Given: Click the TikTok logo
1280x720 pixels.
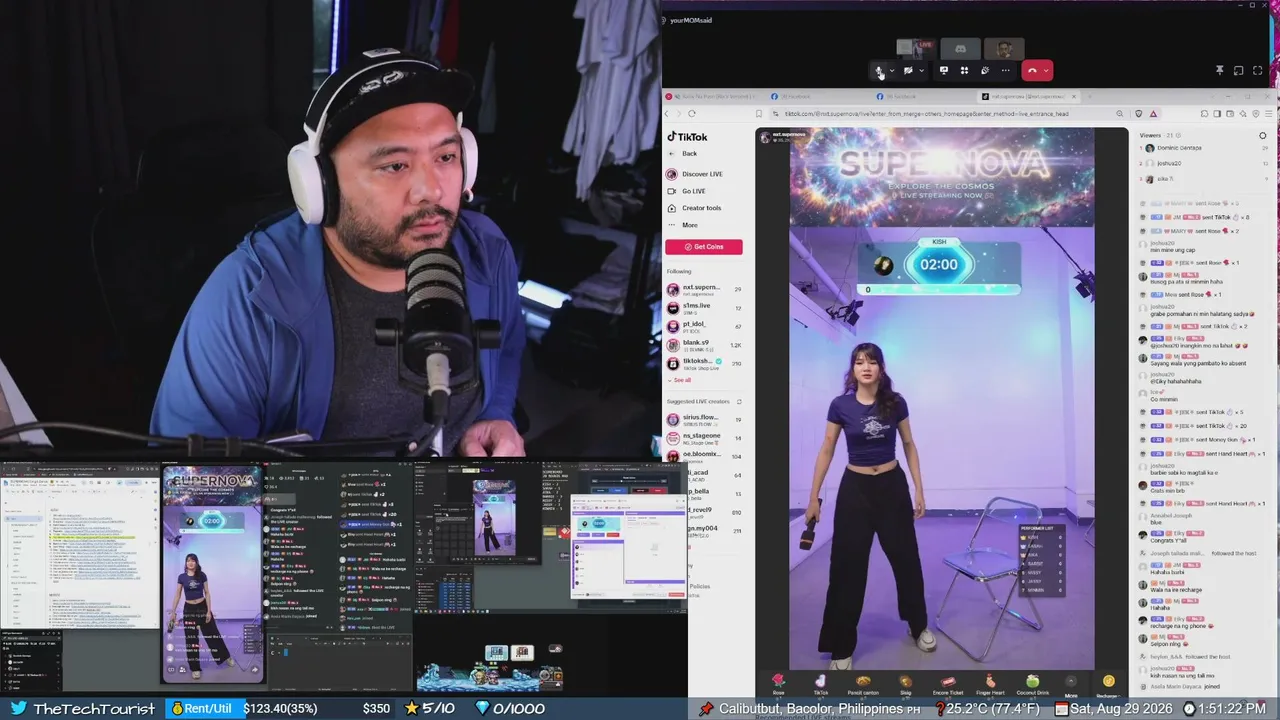Looking at the screenshot, I should [687, 137].
